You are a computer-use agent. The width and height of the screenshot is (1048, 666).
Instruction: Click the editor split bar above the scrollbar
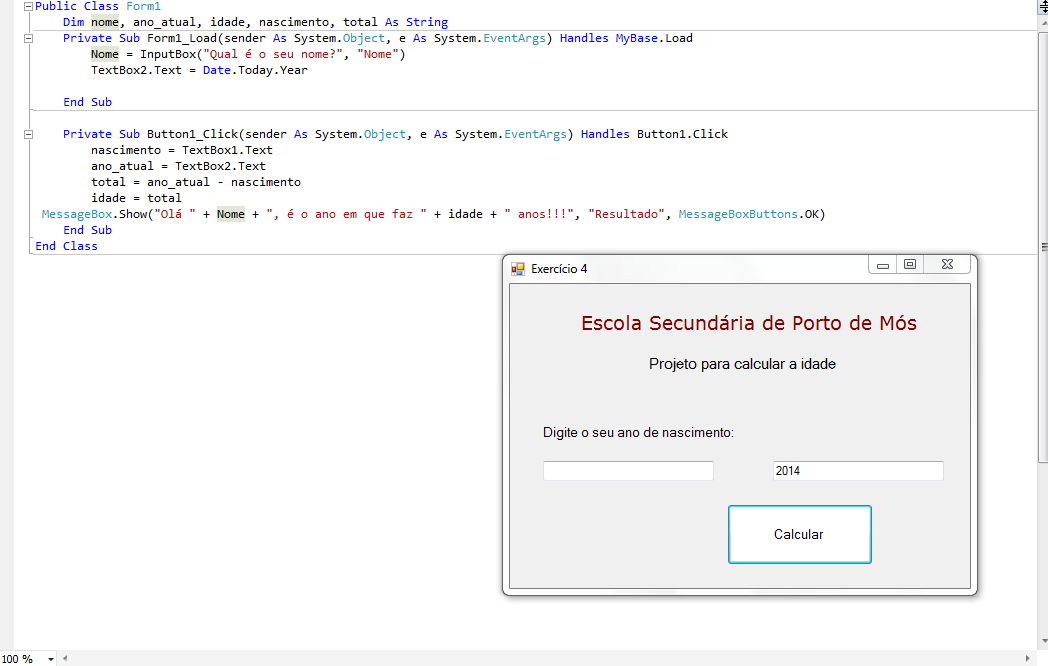click(1043, 7)
